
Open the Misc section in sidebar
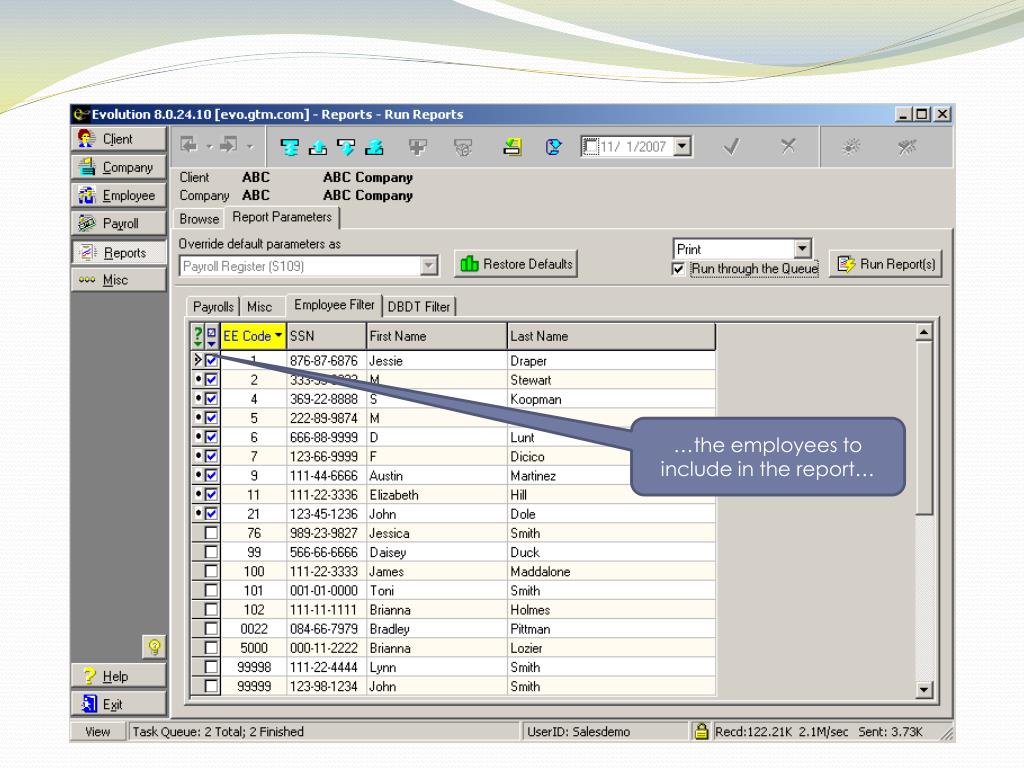click(x=119, y=280)
